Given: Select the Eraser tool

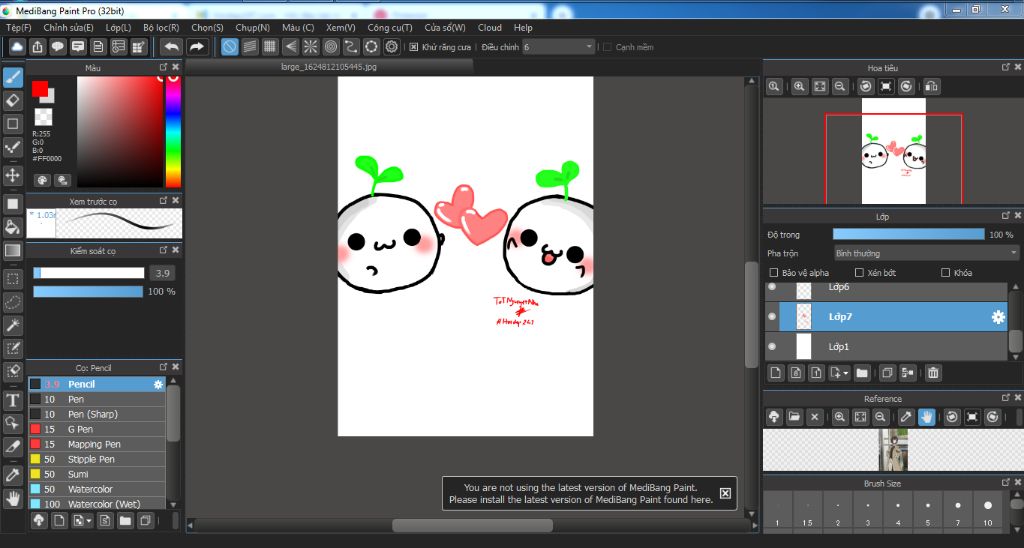Looking at the screenshot, I should [12, 101].
